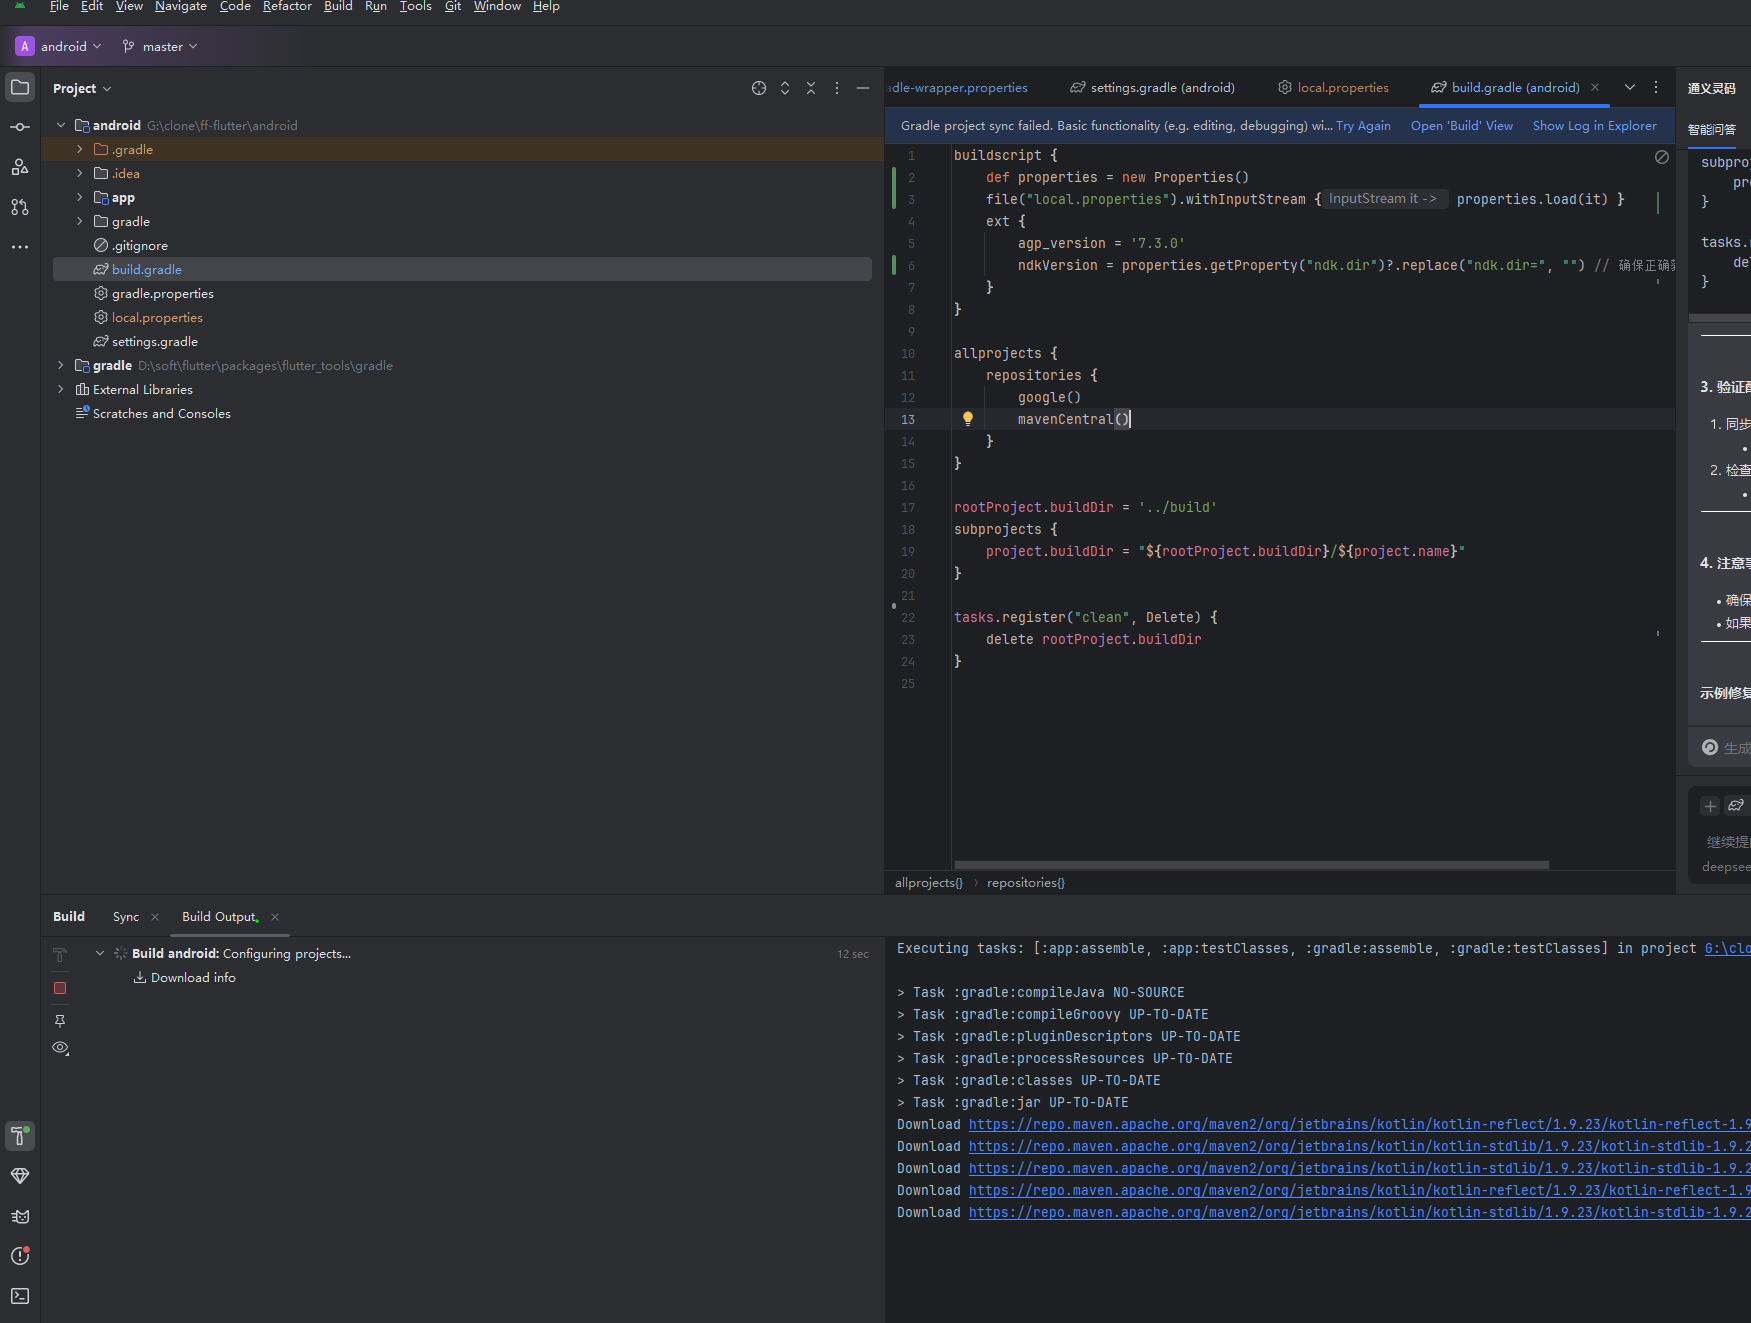Click repositories{} breadcrumb
The image size is (1751, 1323).
click(x=1026, y=882)
